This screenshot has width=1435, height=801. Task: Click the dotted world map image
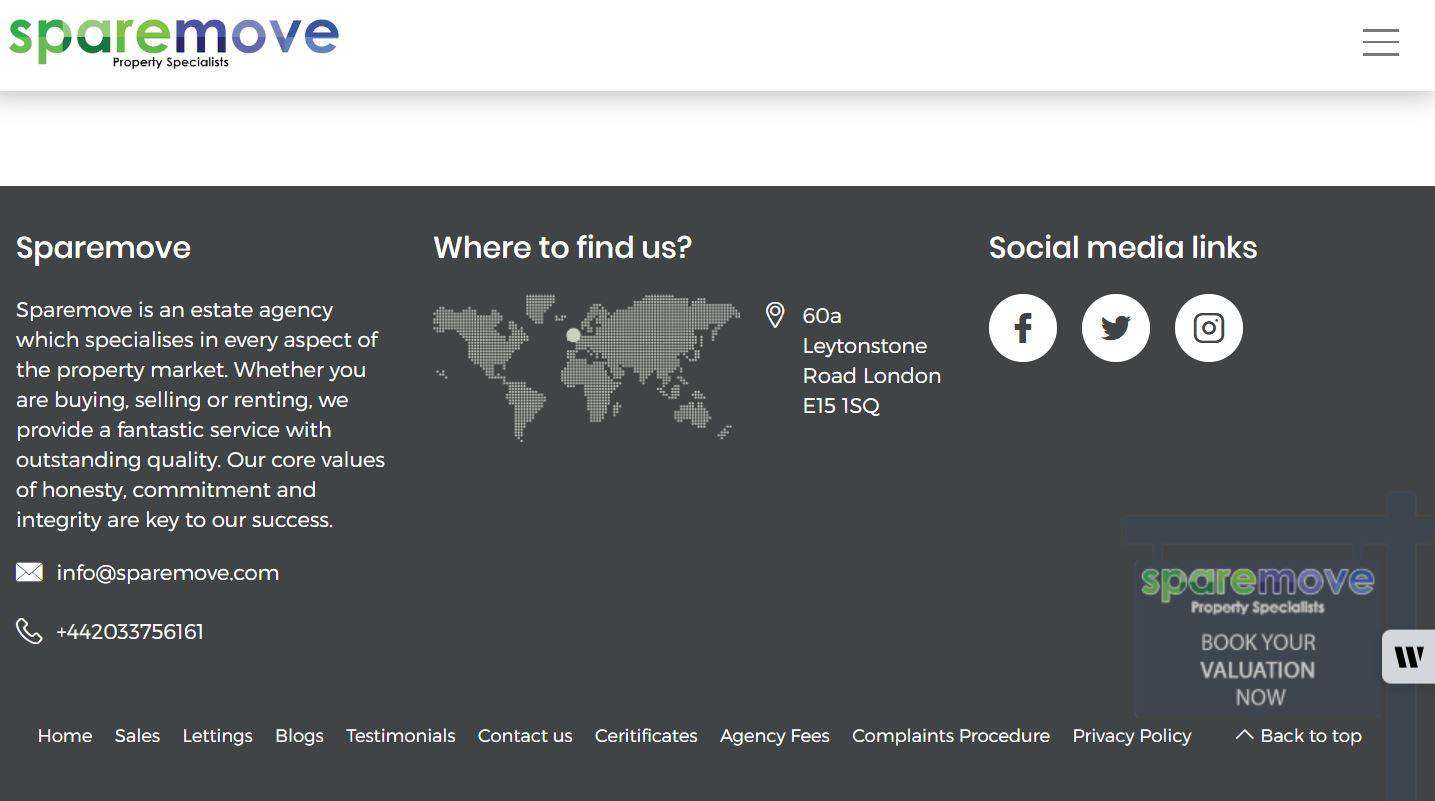pyautogui.click(x=586, y=366)
